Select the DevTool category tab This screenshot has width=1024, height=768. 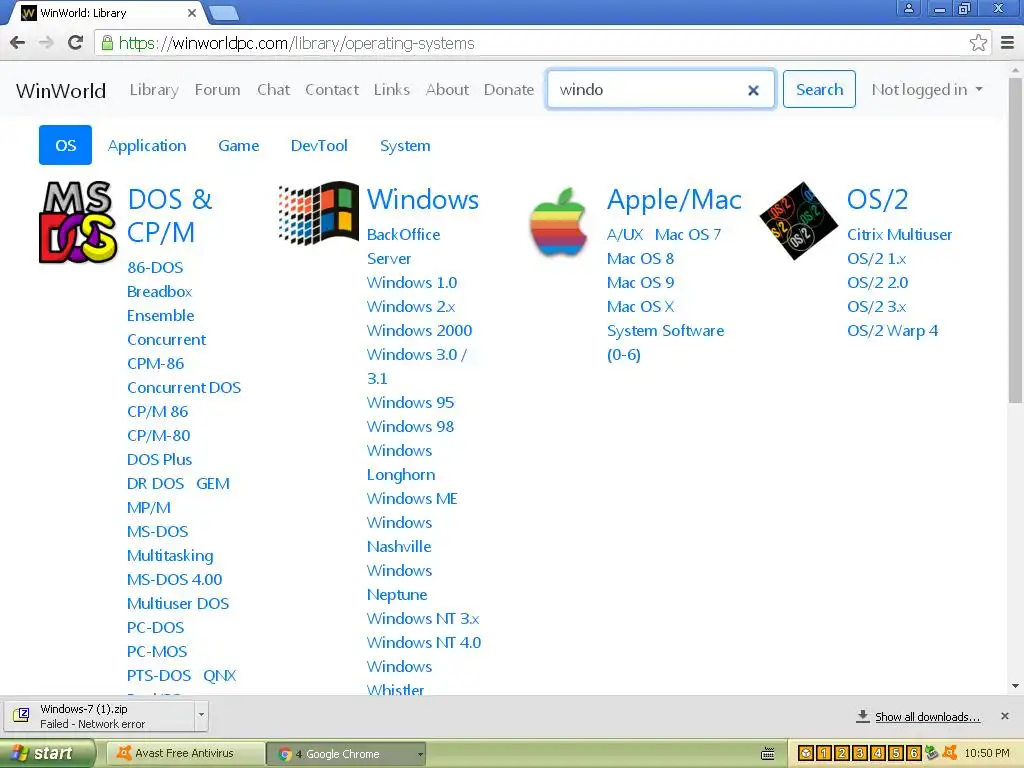click(x=319, y=146)
